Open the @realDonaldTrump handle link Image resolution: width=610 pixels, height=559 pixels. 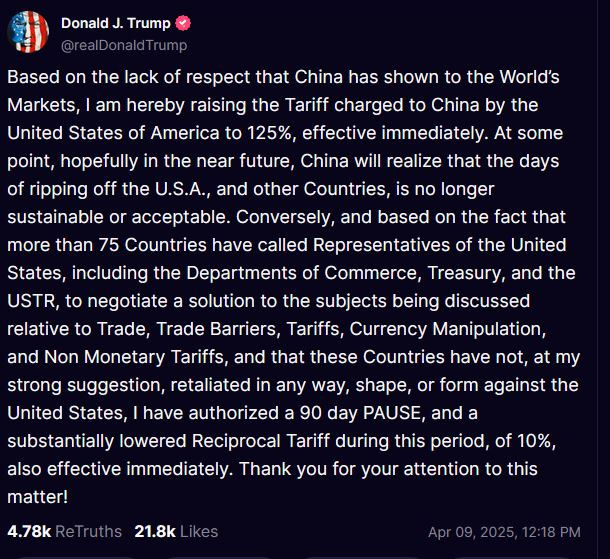click(x=124, y=45)
